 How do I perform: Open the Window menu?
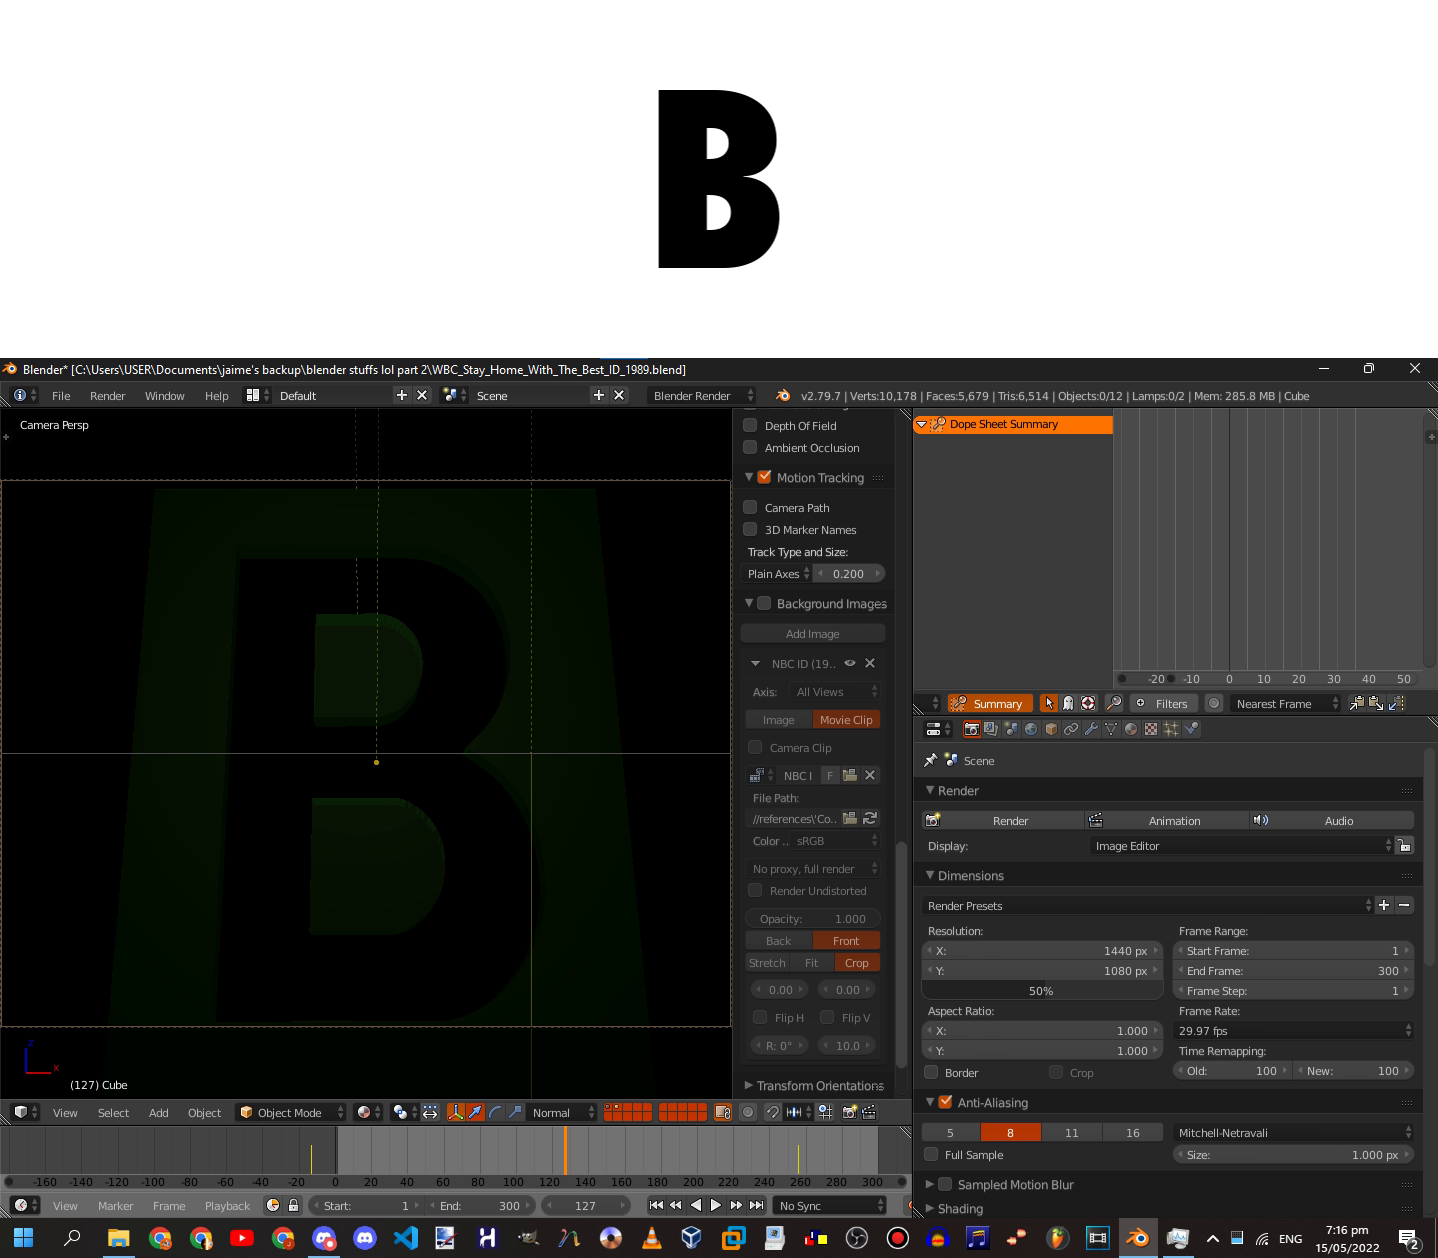[x=164, y=395]
